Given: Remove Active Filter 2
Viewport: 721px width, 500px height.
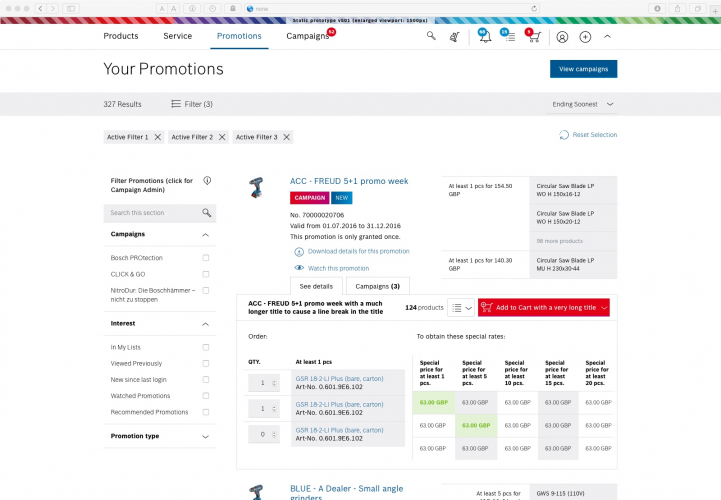Looking at the screenshot, I should (x=222, y=137).
